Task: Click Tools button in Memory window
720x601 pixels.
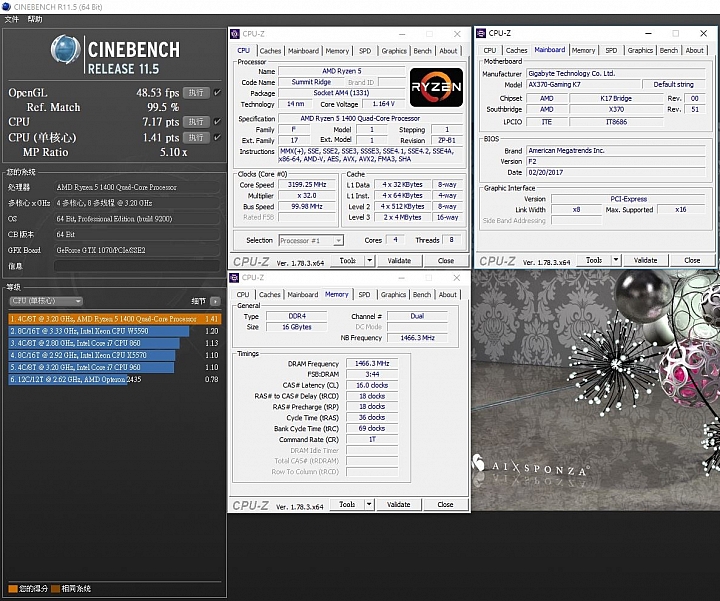Action: pyautogui.click(x=347, y=505)
